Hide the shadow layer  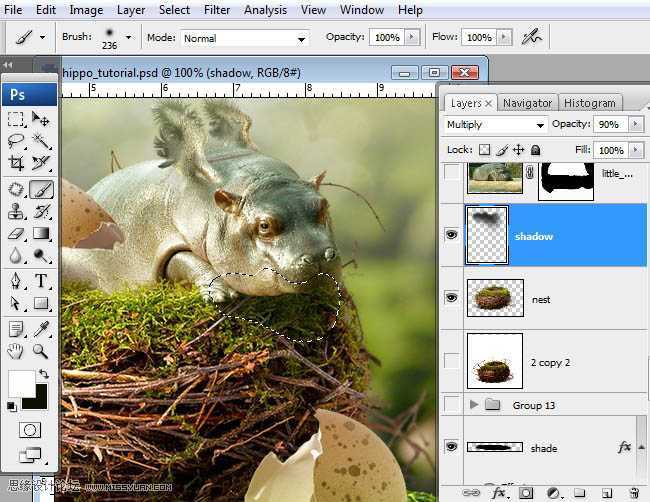click(452, 236)
